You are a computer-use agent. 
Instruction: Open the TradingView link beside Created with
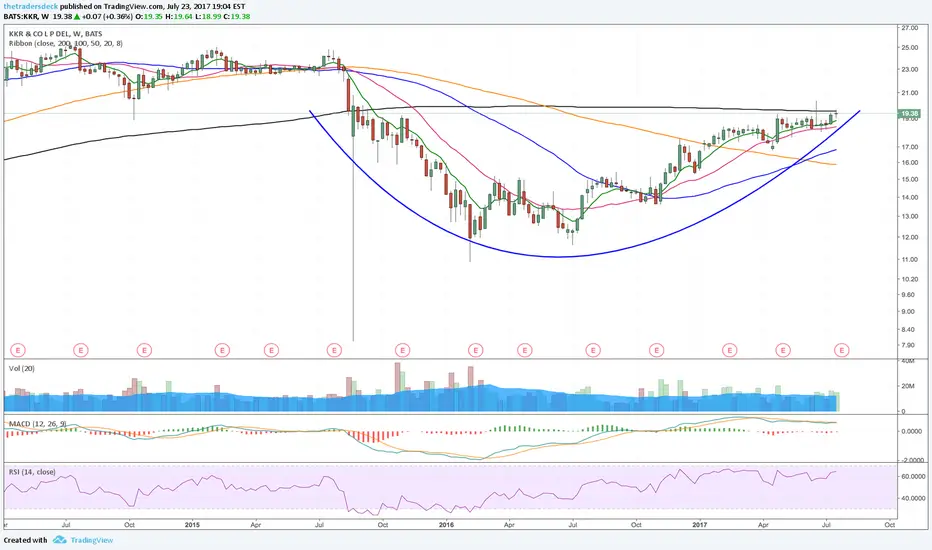(92, 540)
